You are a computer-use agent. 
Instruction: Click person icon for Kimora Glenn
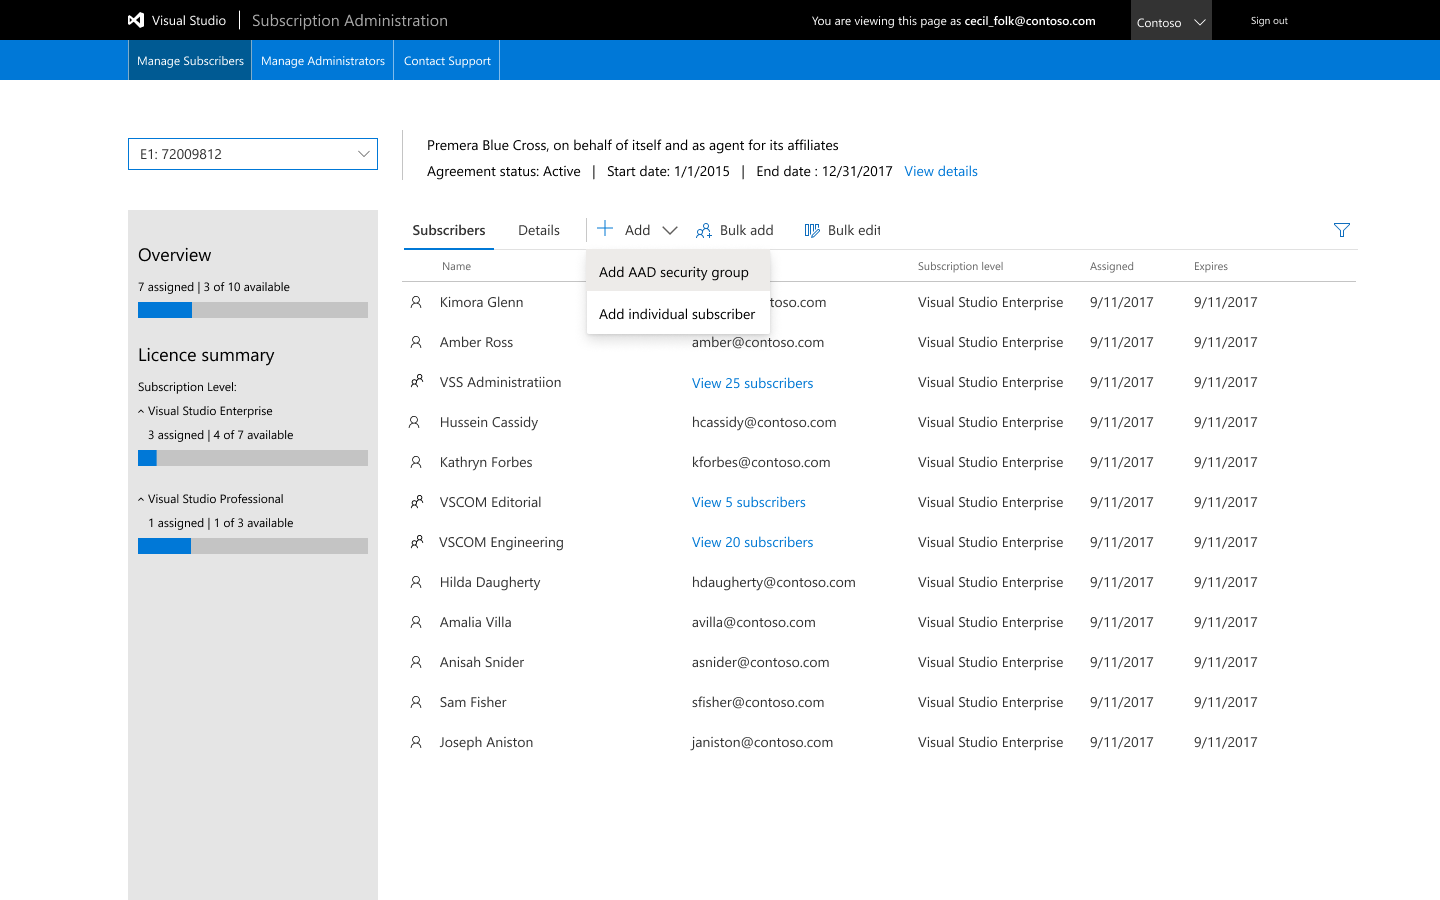[x=416, y=302]
